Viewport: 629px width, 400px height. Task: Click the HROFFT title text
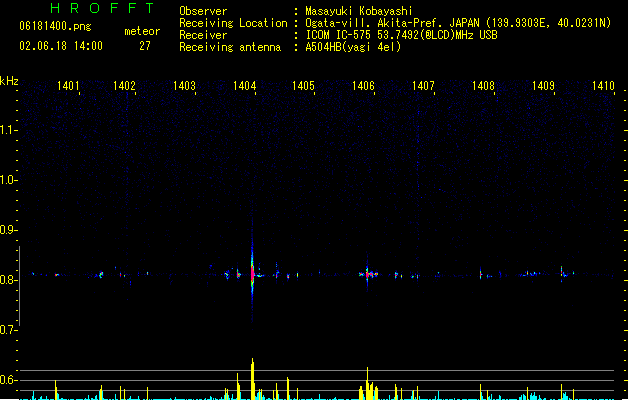pyautogui.click(x=103, y=8)
